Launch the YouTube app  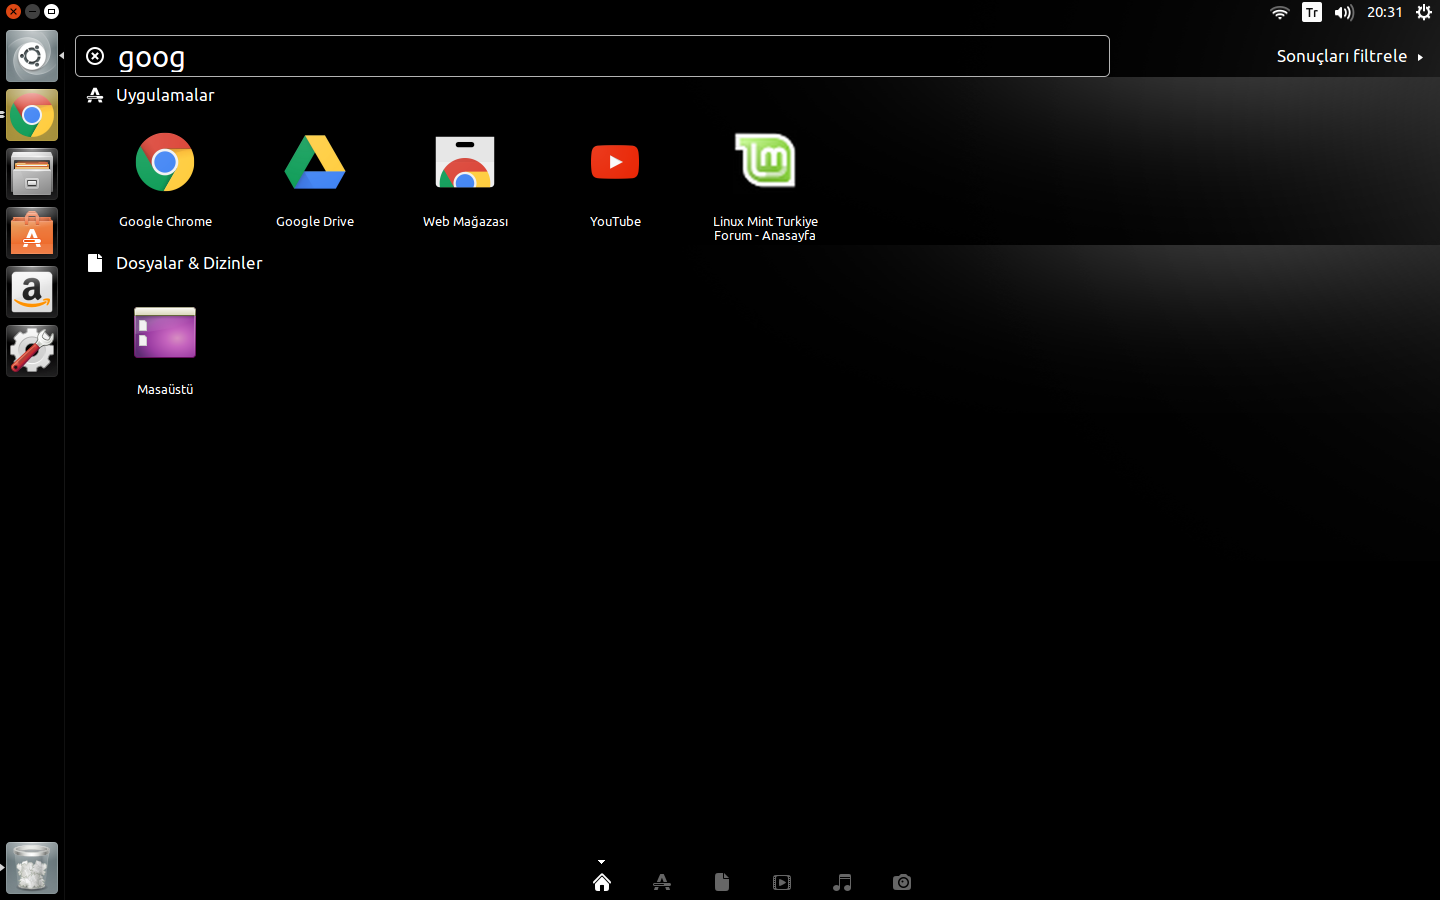tap(615, 180)
